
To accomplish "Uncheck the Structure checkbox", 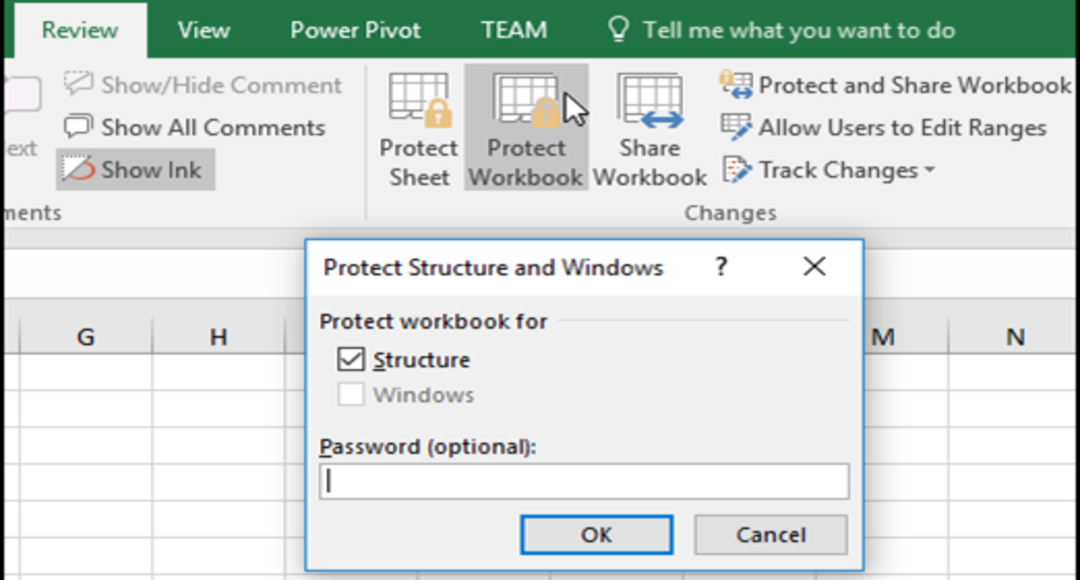I will (x=351, y=360).
